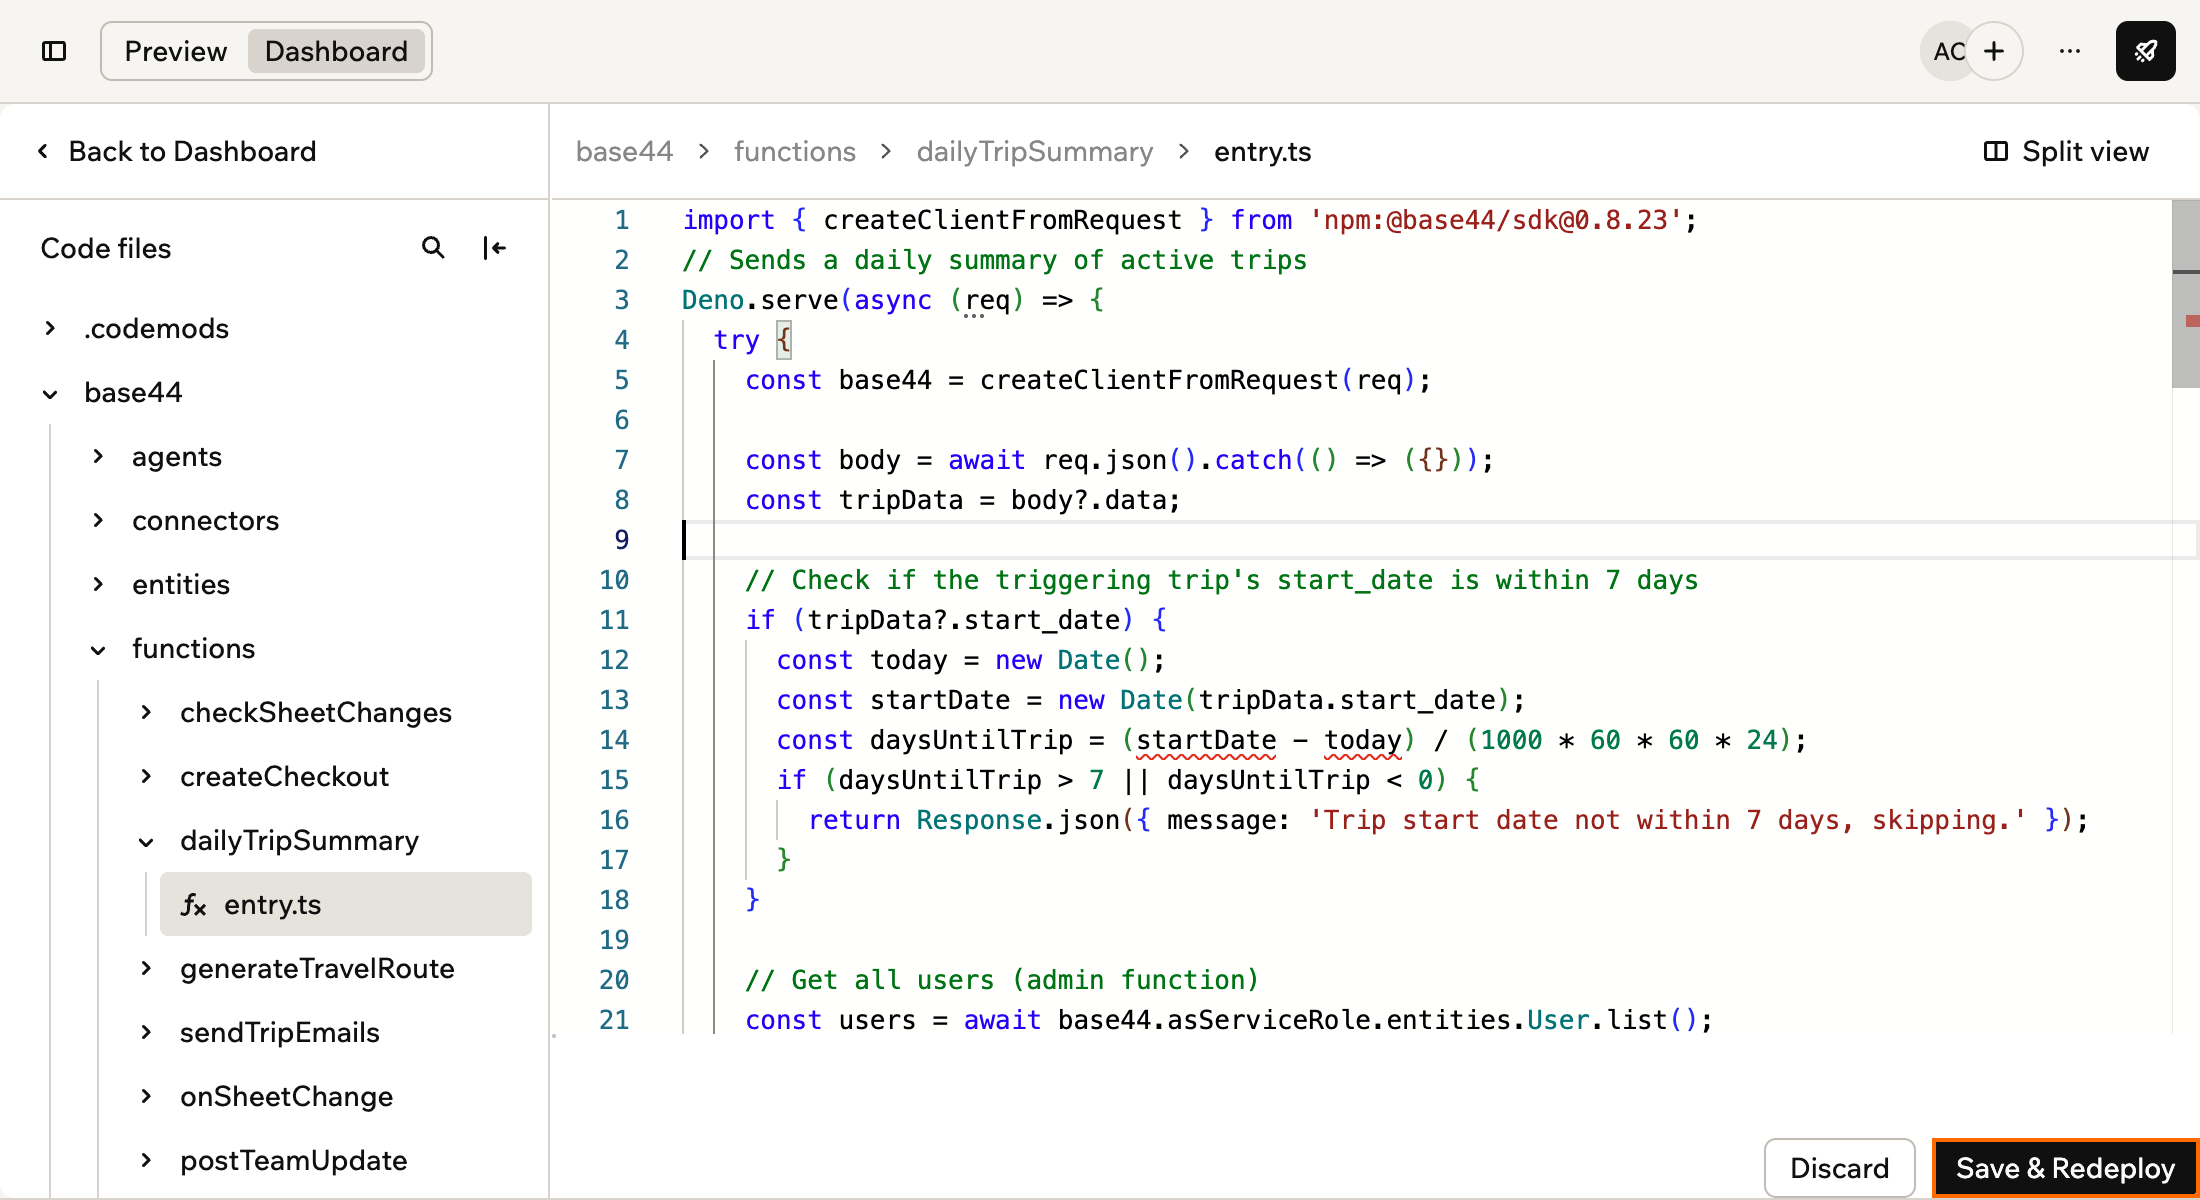Open the three-dot more options menu
The height and width of the screenshot is (1200, 2200).
(2070, 51)
